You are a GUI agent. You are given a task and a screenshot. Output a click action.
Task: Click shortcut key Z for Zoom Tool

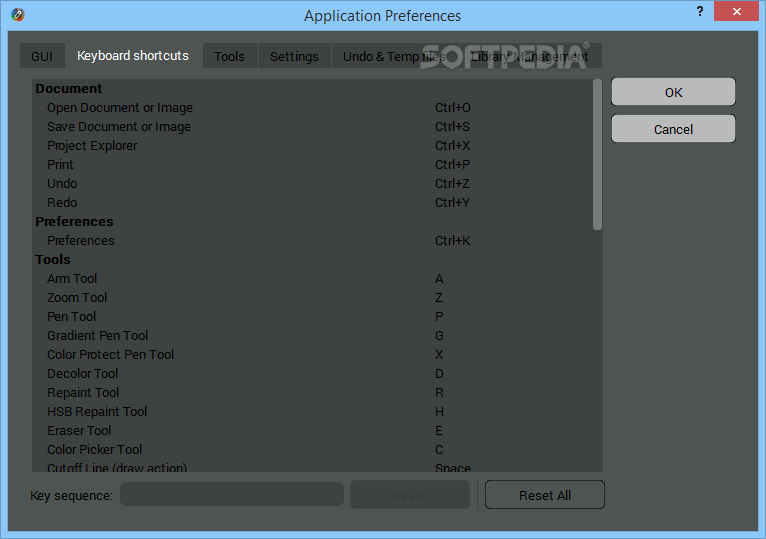(439, 298)
